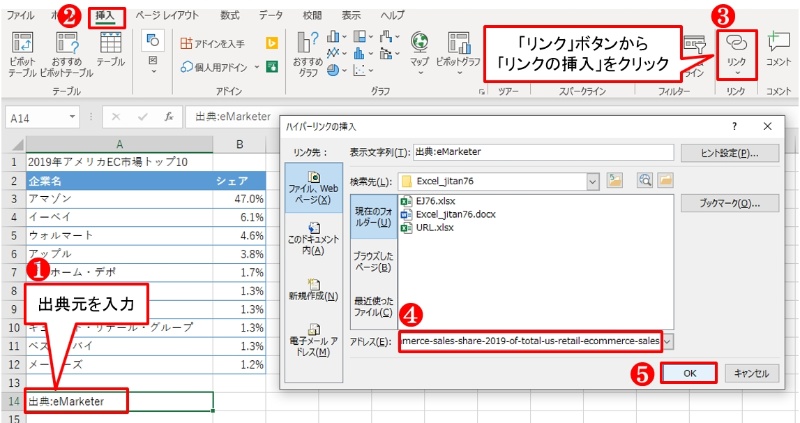Image resolution: width=800 pixels, height=423 pixels.
Task: Switch to the Insert (挿入) ribbon tab
Action: pyautogui.click(x=105, y=16)
